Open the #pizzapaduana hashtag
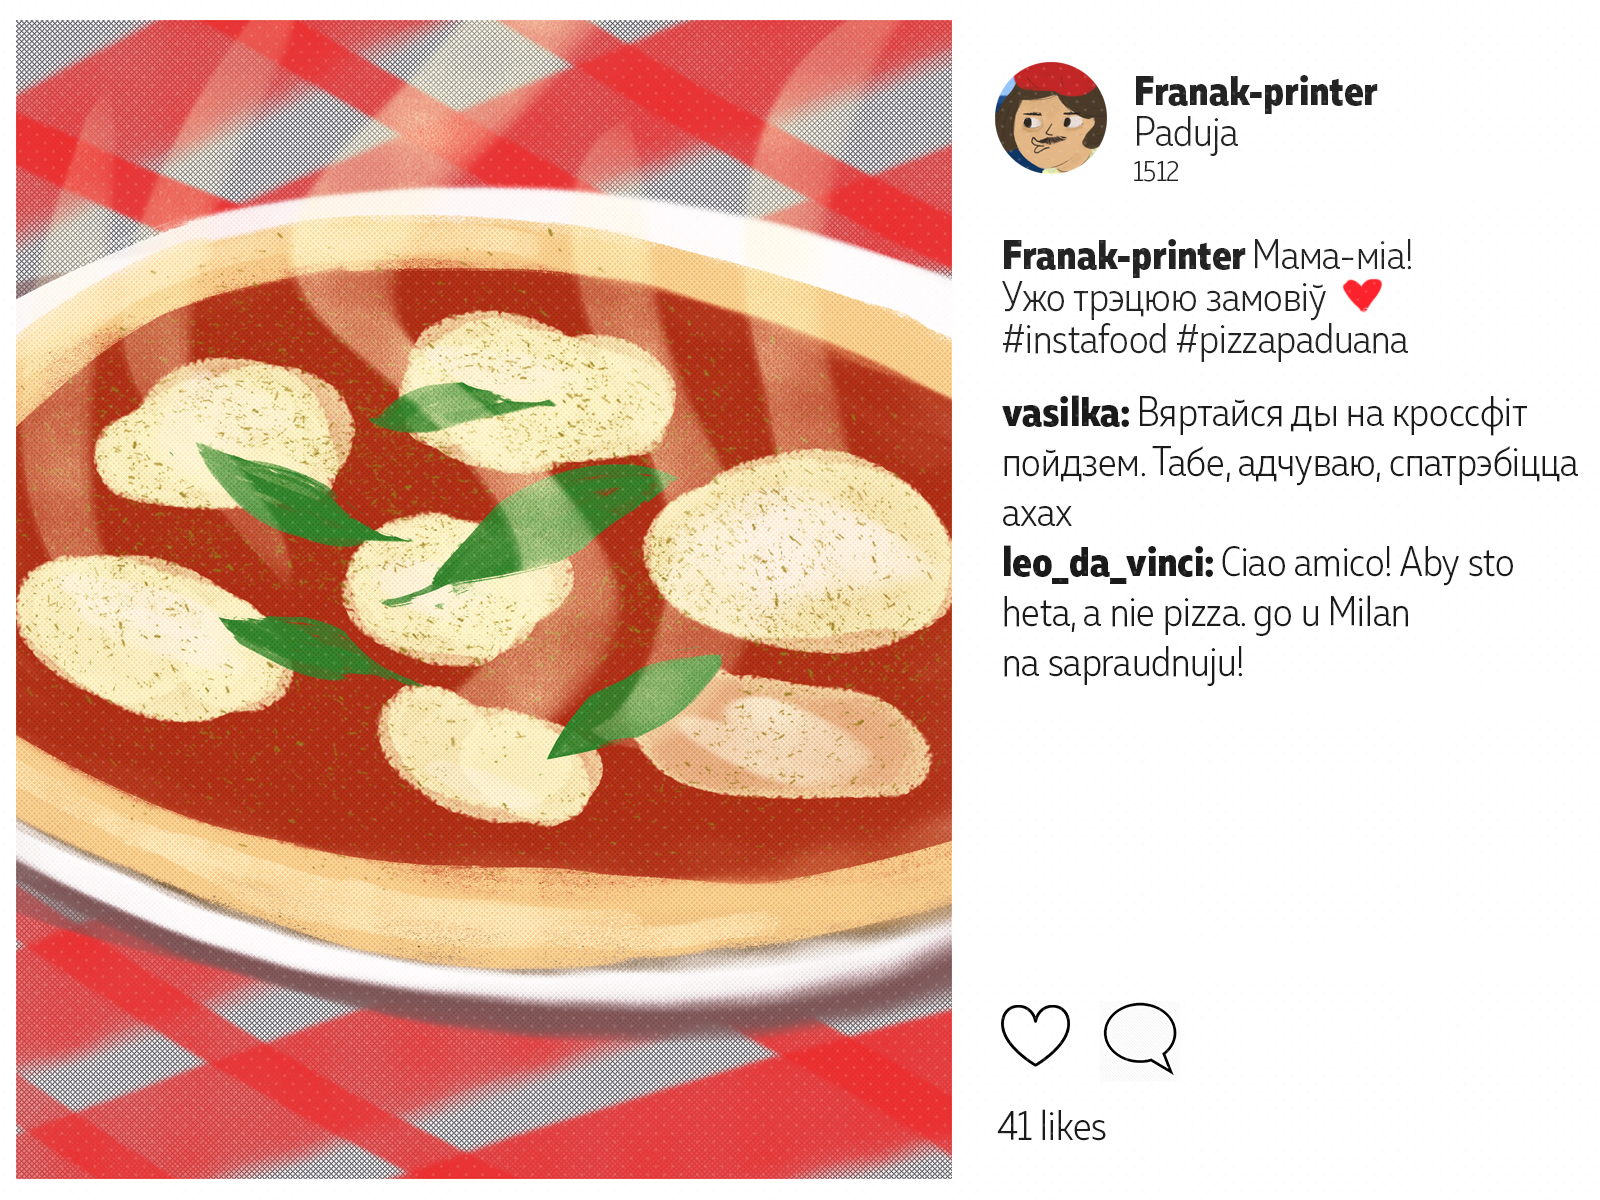Image resolution: width=1600 pixels, height=1200 pixels. (1292, 341)
